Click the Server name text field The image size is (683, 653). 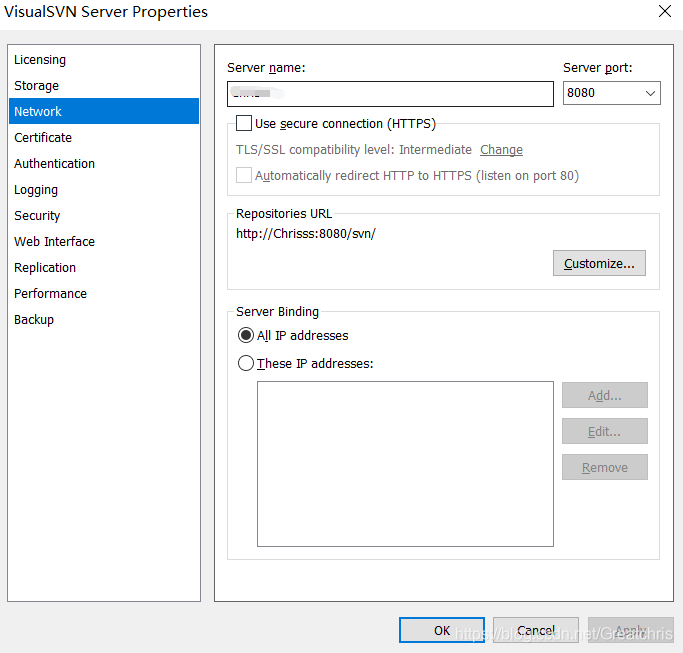pos(390,94)
